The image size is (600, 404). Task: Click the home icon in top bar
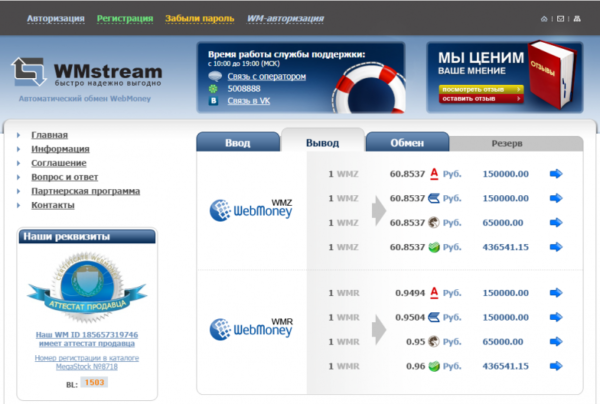pos(544,18)
